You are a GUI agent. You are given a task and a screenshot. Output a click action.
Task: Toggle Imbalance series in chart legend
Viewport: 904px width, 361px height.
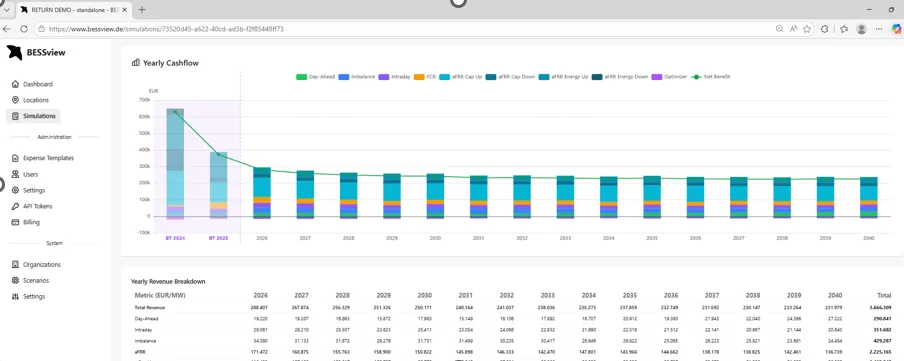(x=357, y=77)
